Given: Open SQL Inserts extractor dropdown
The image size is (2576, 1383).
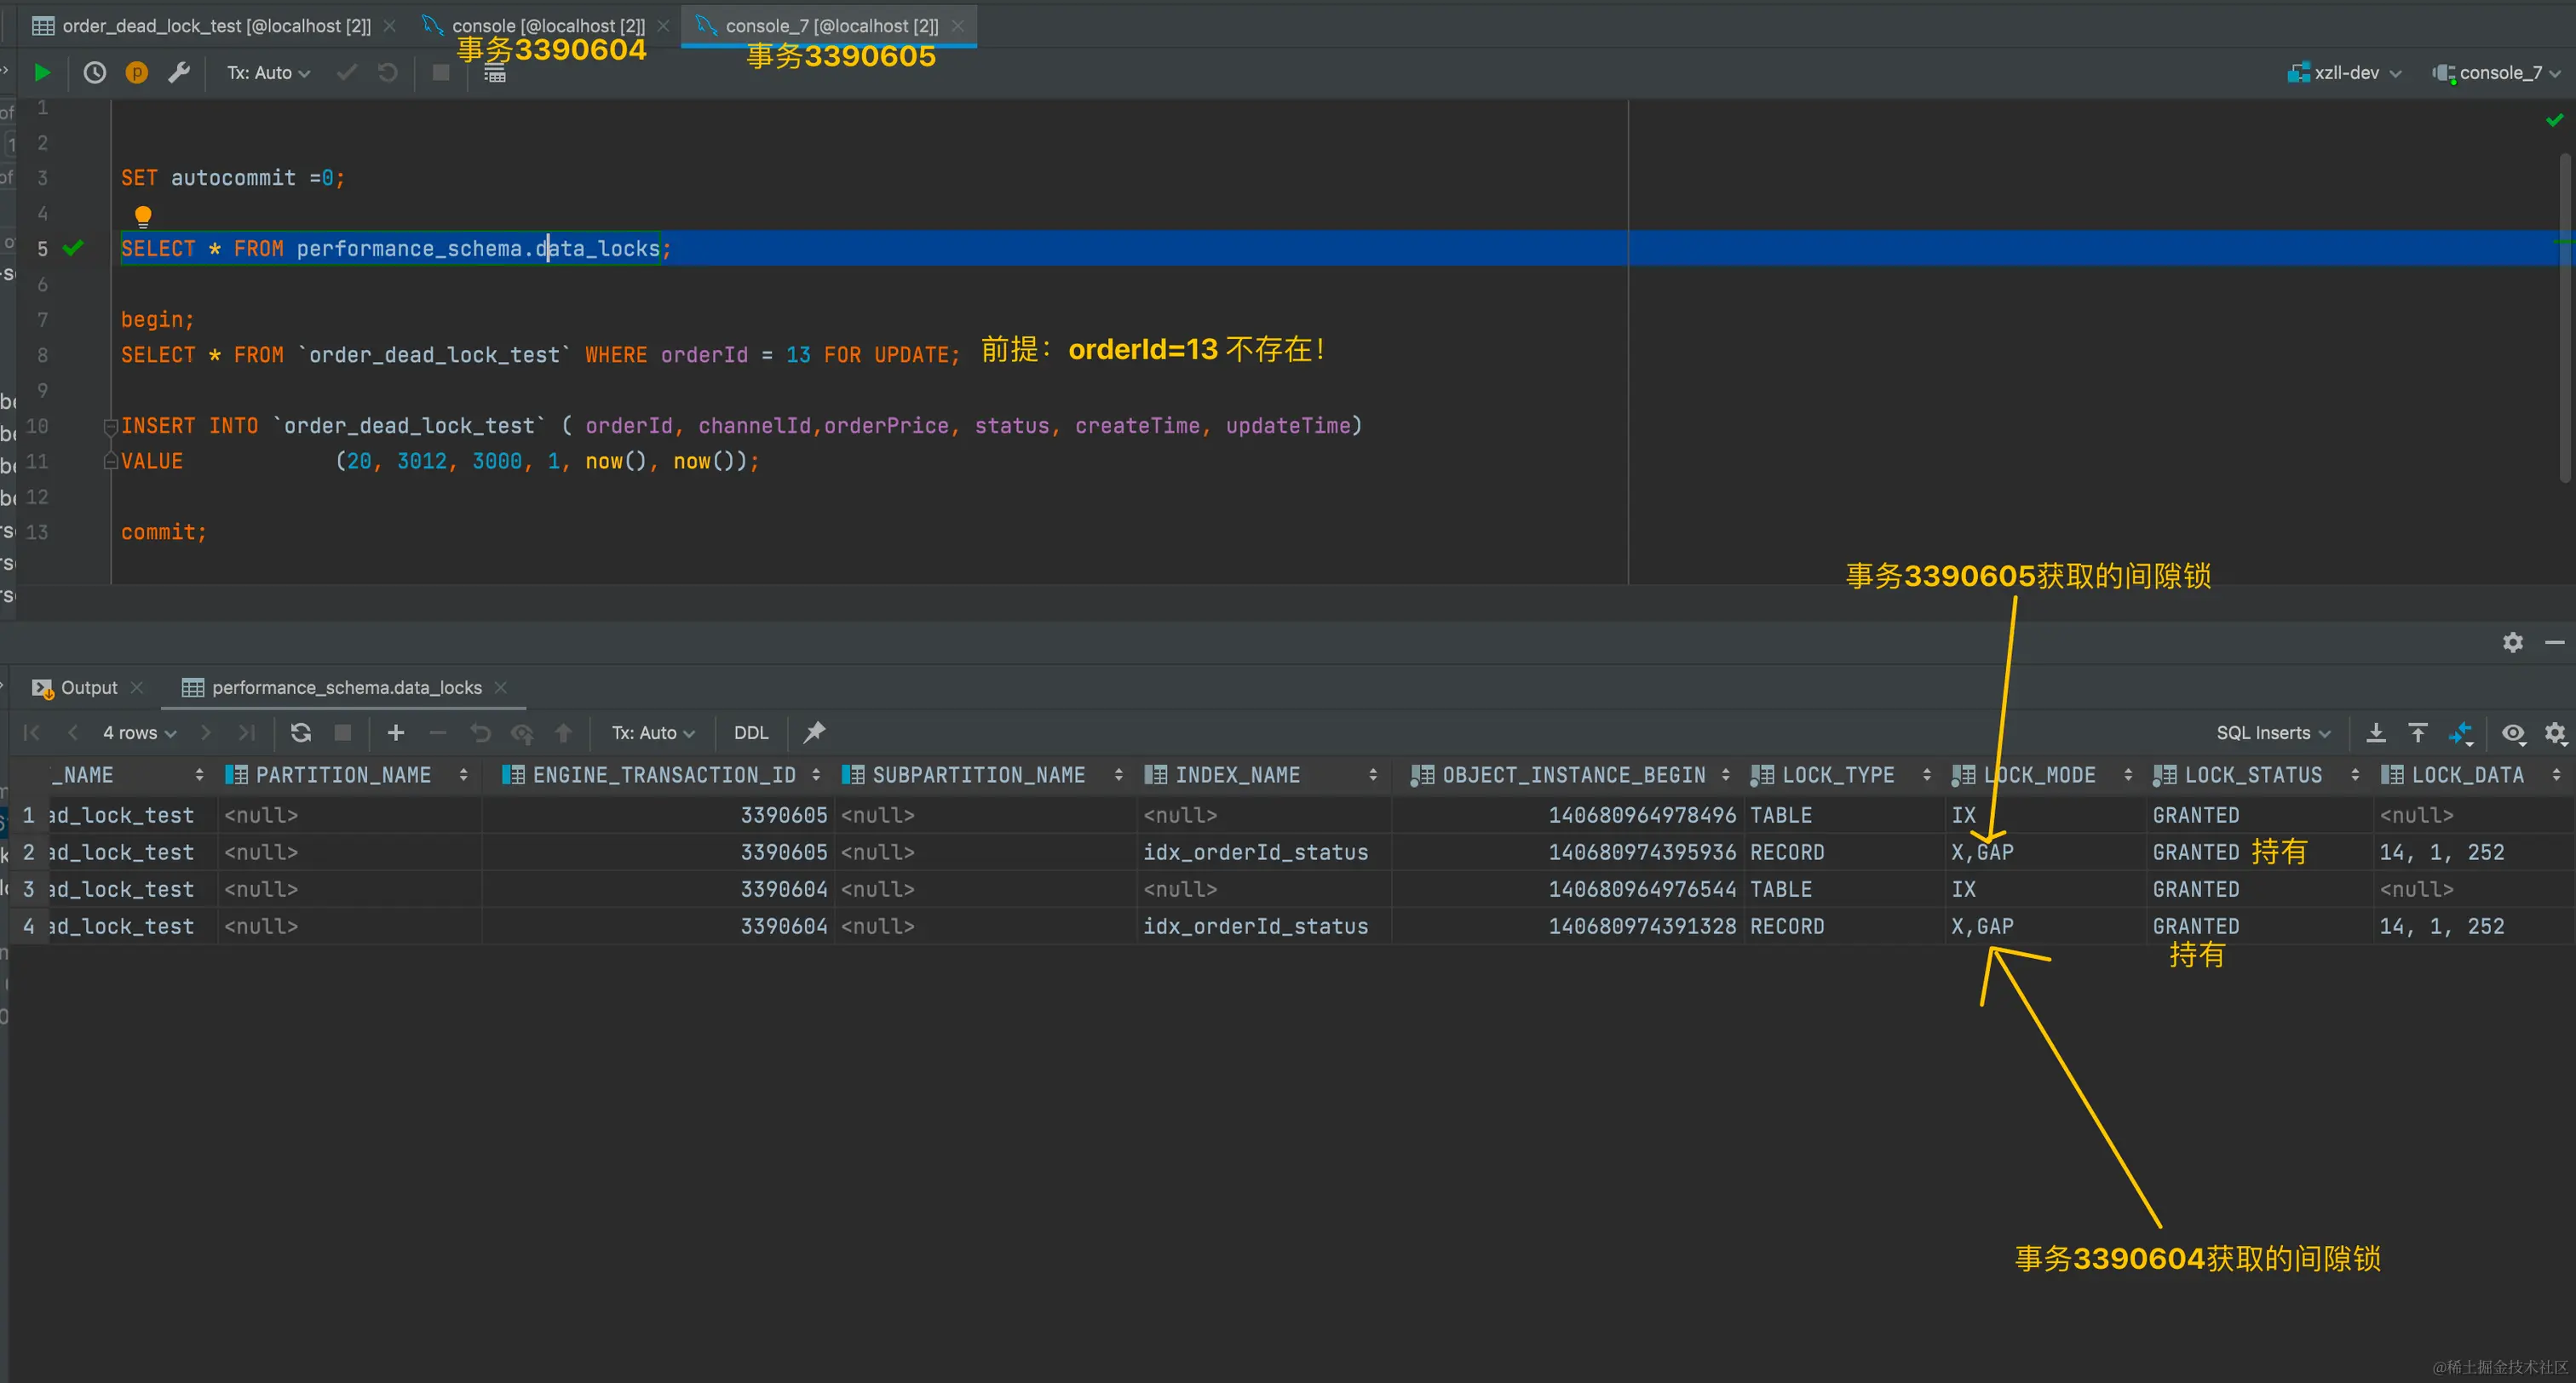Looking at the screenshot, I should 2273,733.
